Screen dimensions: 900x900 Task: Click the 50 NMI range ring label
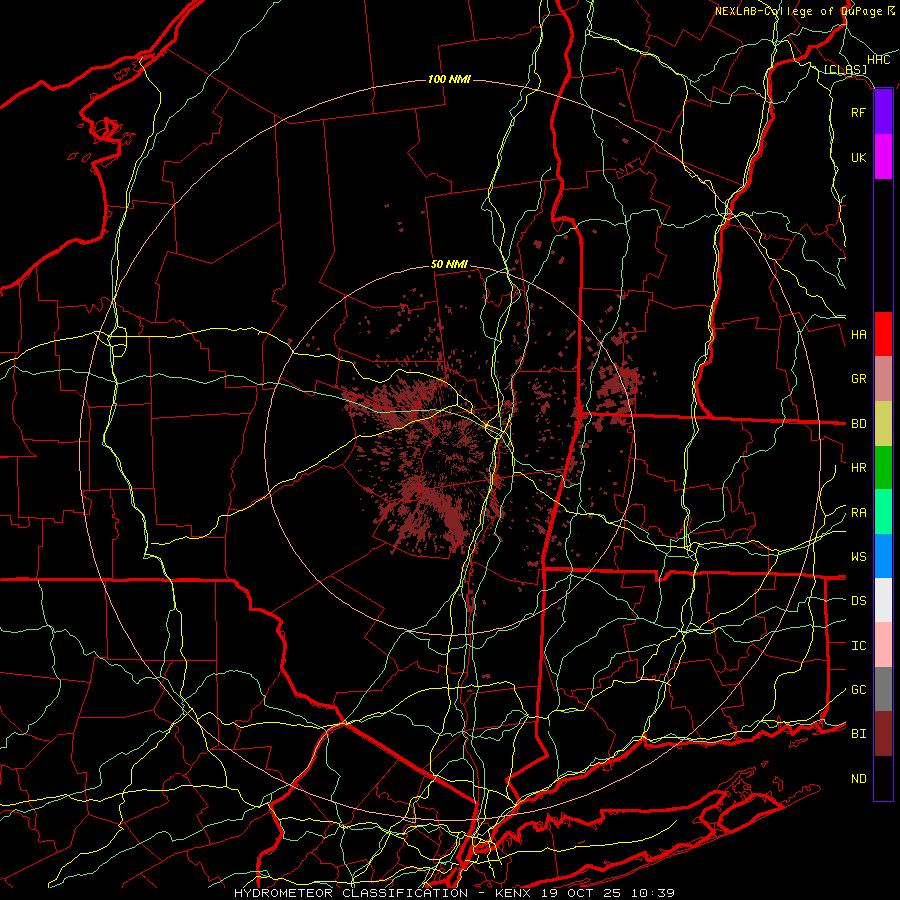coord(449,265)
